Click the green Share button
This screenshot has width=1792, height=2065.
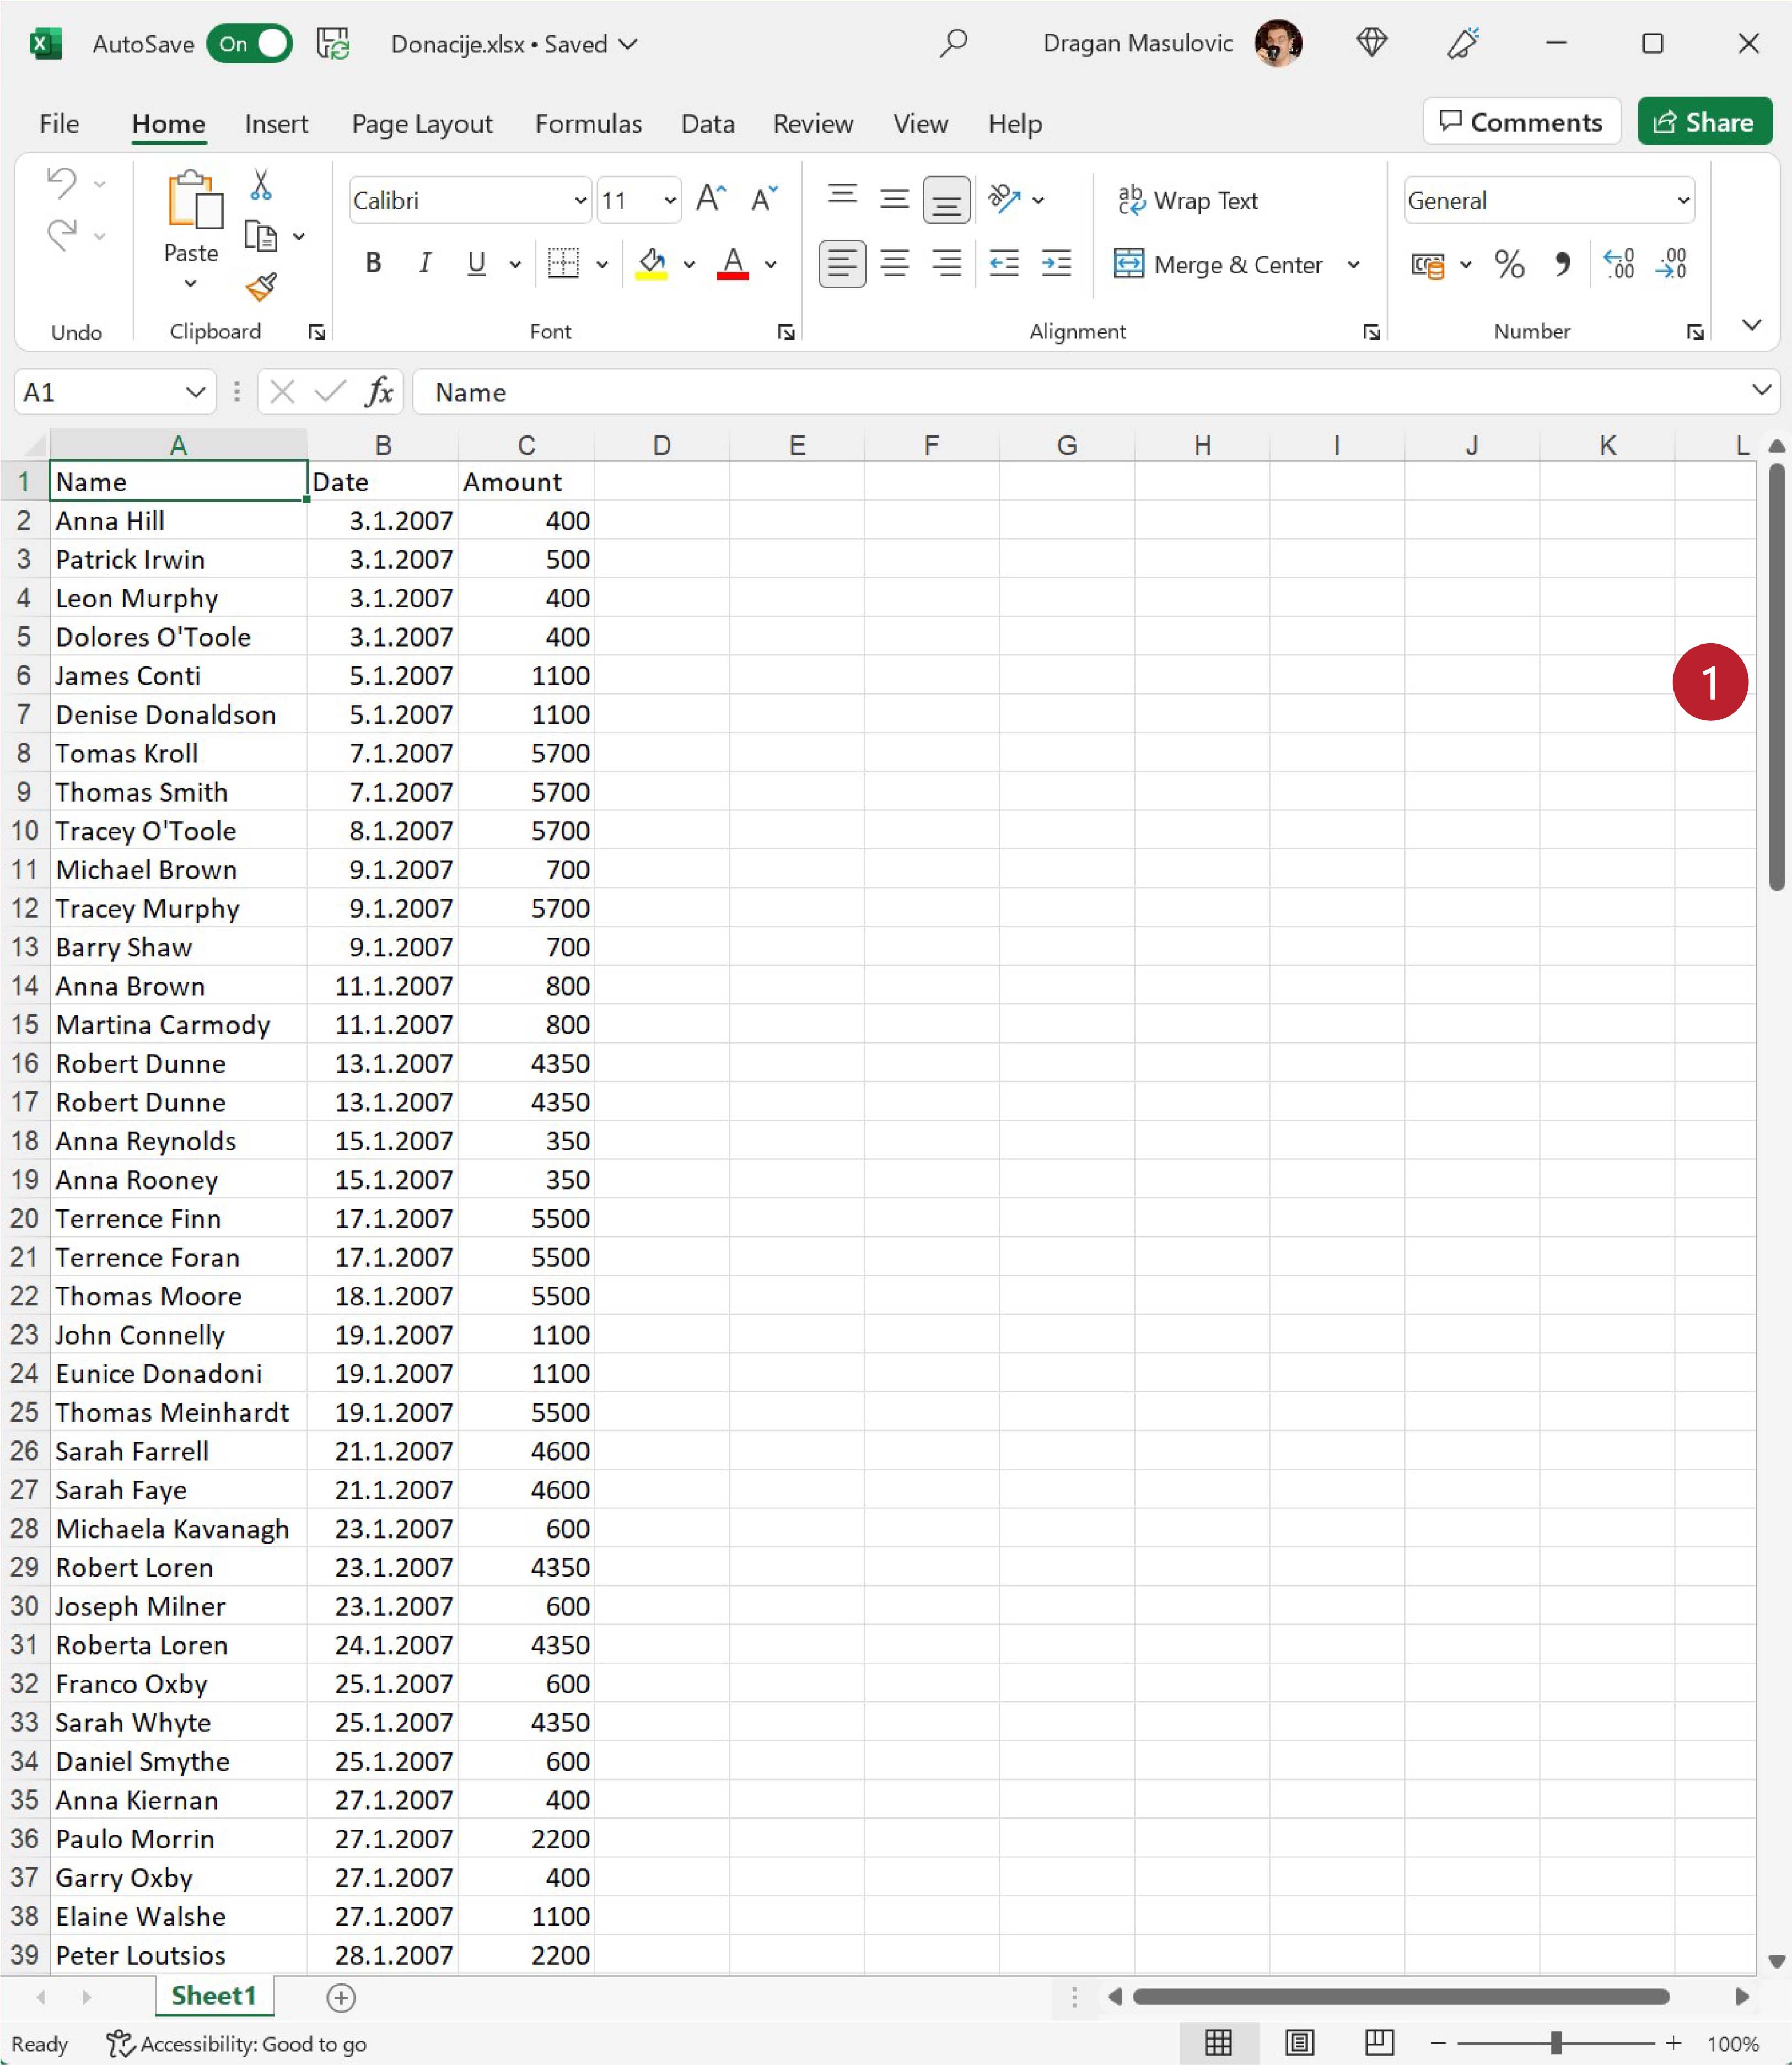tap(1704, 122)
